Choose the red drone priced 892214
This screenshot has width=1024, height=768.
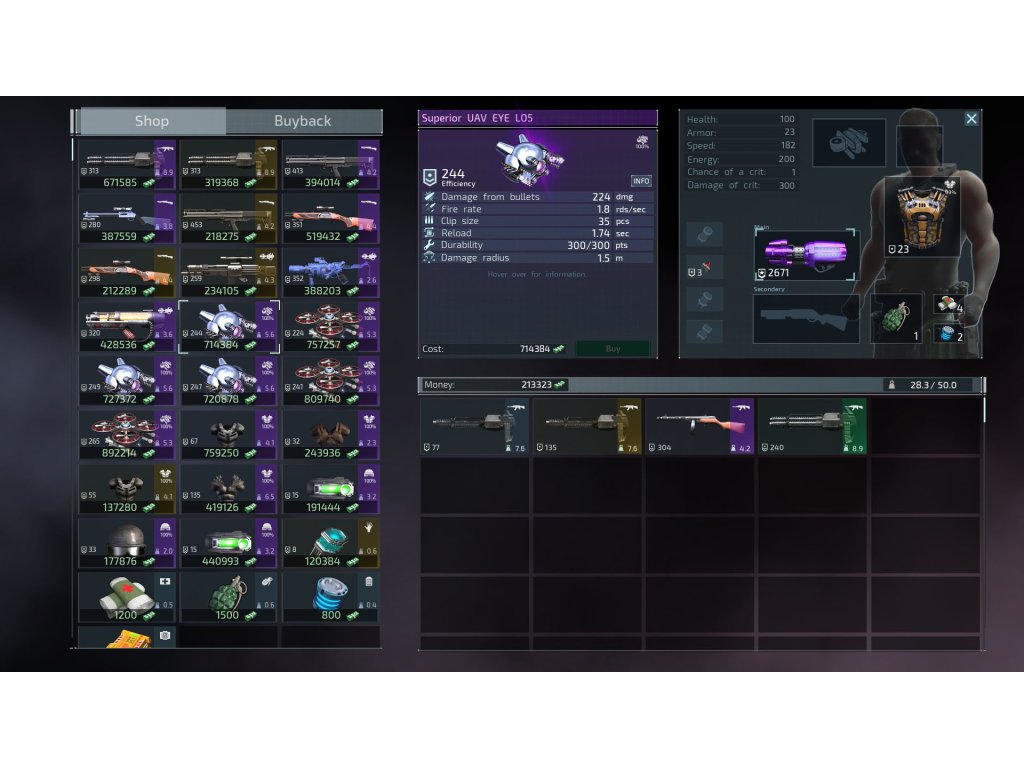127,435
